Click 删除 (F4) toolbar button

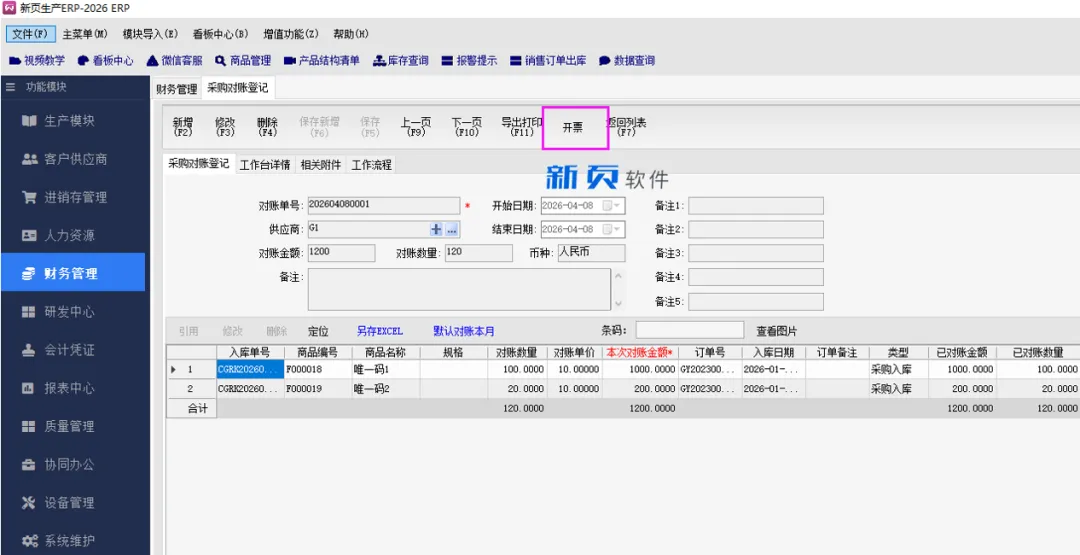[267, 127]
